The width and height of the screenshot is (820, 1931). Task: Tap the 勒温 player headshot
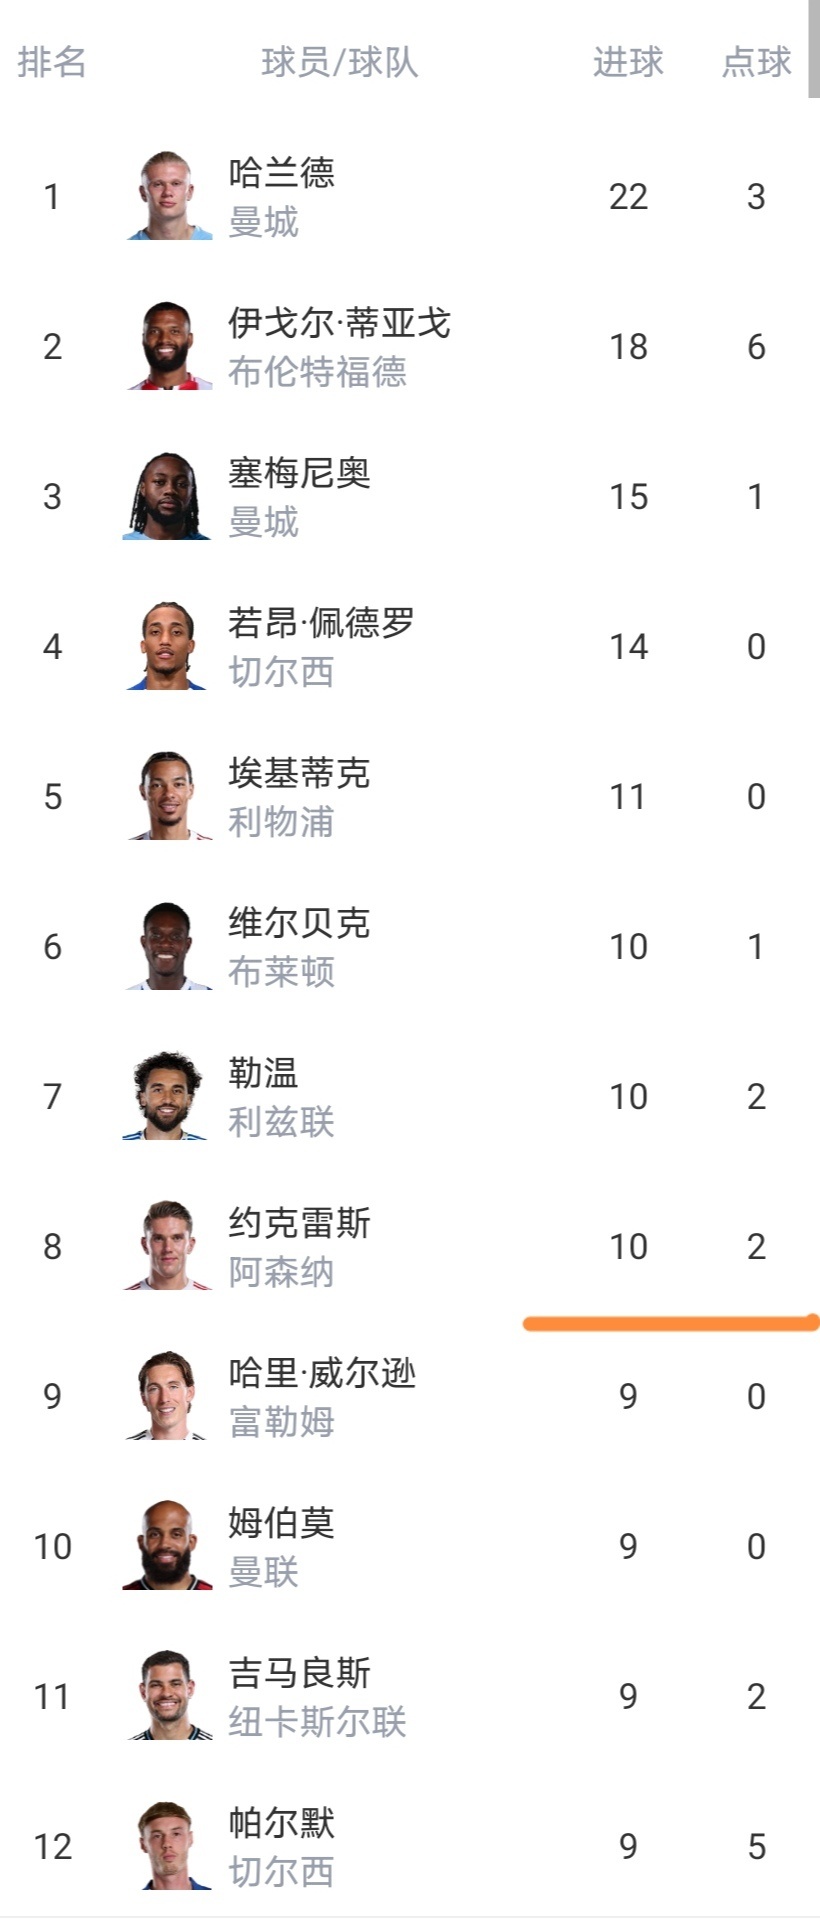click(x=168, y=1096)
